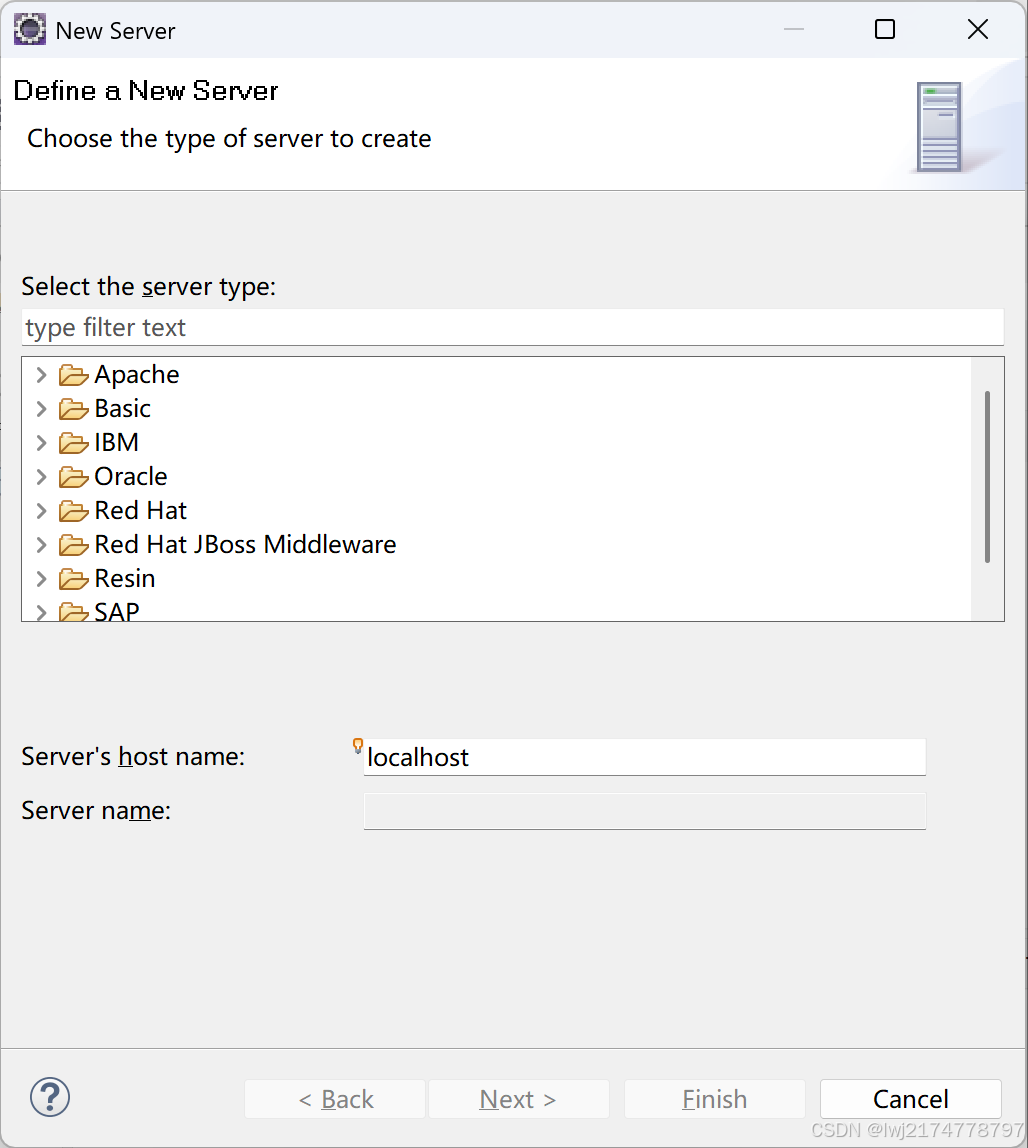Expand the Oracle server category

(42, 477)
